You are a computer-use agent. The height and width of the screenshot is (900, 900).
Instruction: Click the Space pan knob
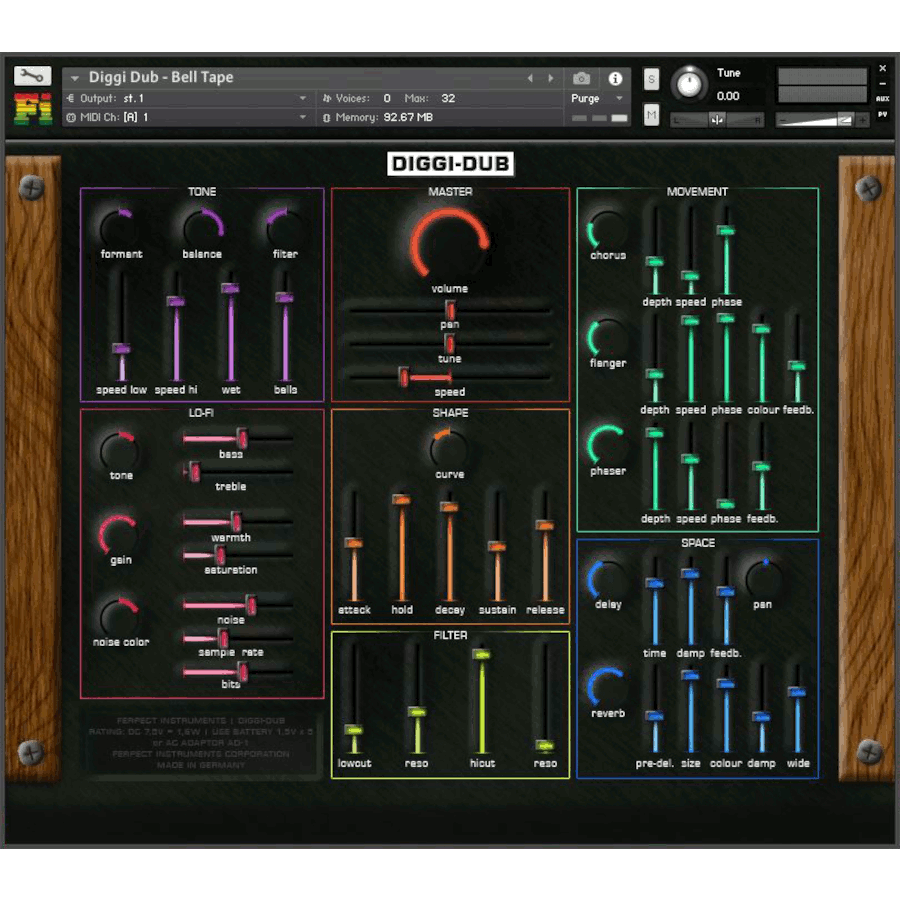click(x=763, y=579)
